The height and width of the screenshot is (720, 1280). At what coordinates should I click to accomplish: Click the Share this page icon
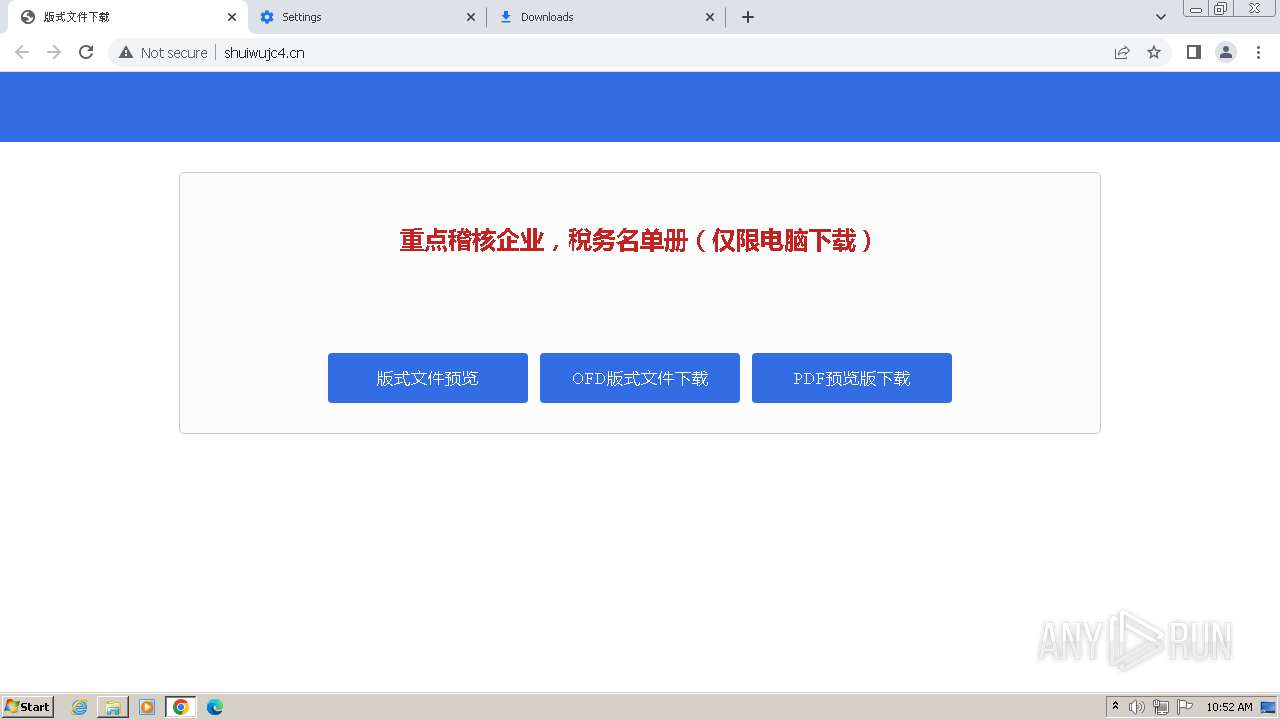[1122, 52]
